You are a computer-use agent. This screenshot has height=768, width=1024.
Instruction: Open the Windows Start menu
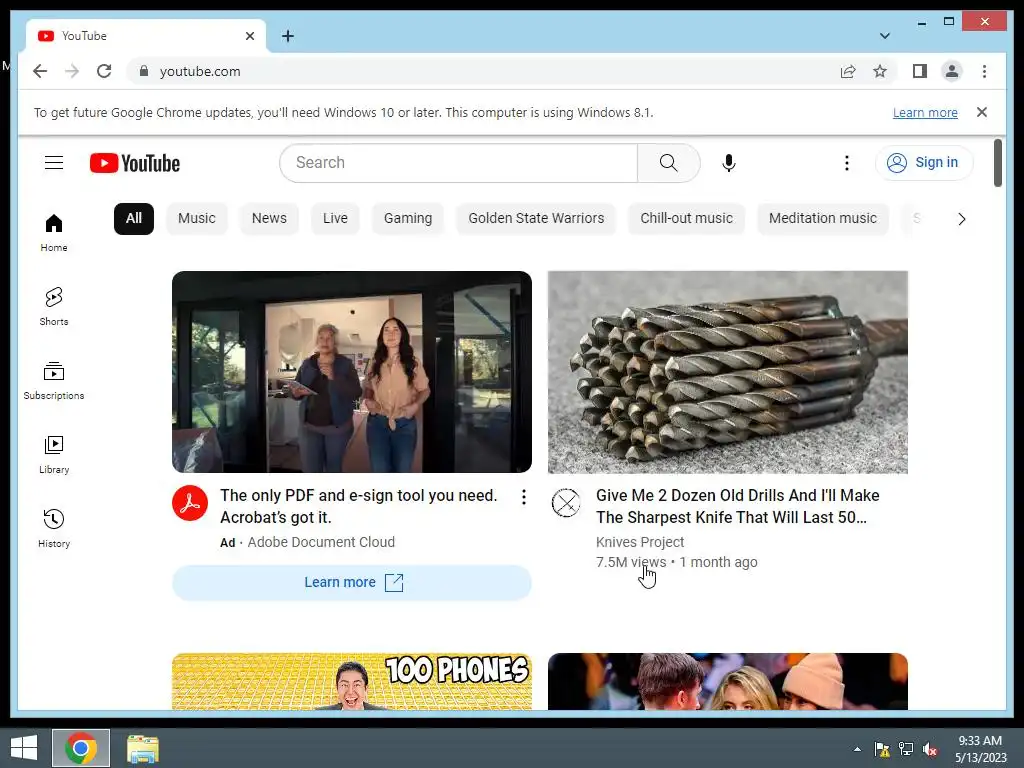click(24, 748)
